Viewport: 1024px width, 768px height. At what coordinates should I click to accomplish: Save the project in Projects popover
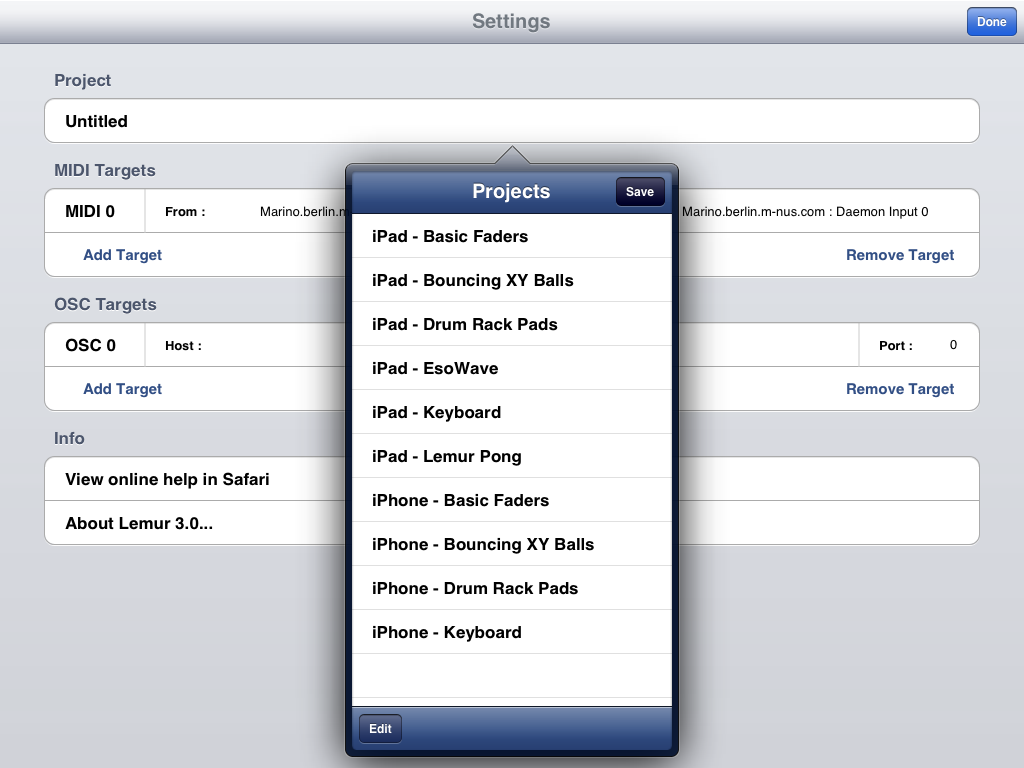coord(640,192)
